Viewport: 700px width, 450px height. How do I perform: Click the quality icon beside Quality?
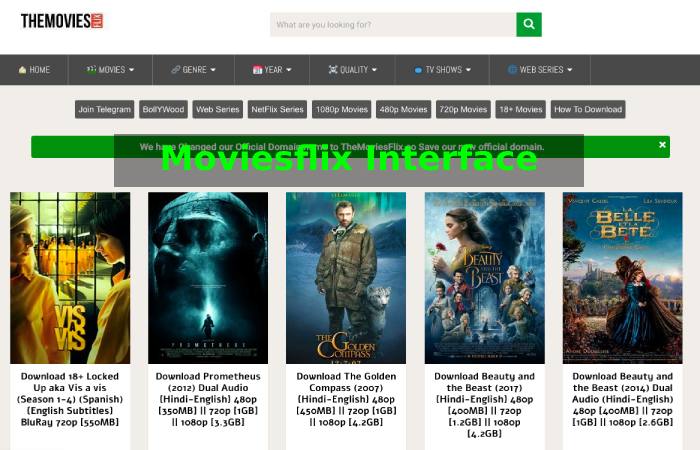333,69
